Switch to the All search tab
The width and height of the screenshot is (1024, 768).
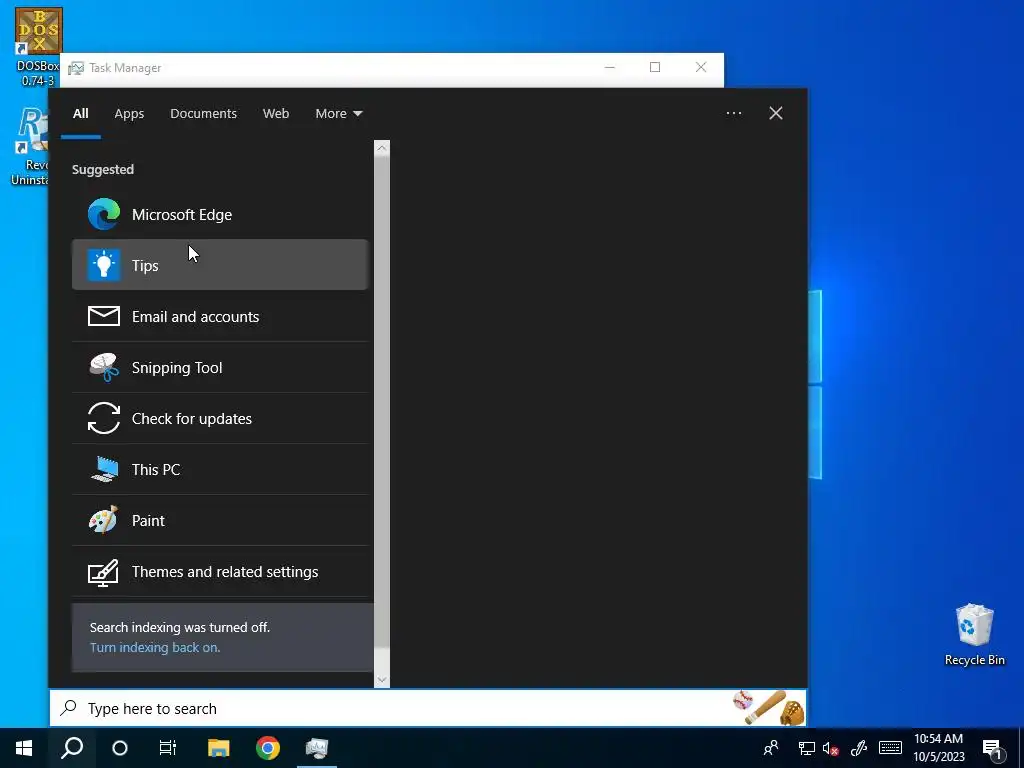[80, 114]
